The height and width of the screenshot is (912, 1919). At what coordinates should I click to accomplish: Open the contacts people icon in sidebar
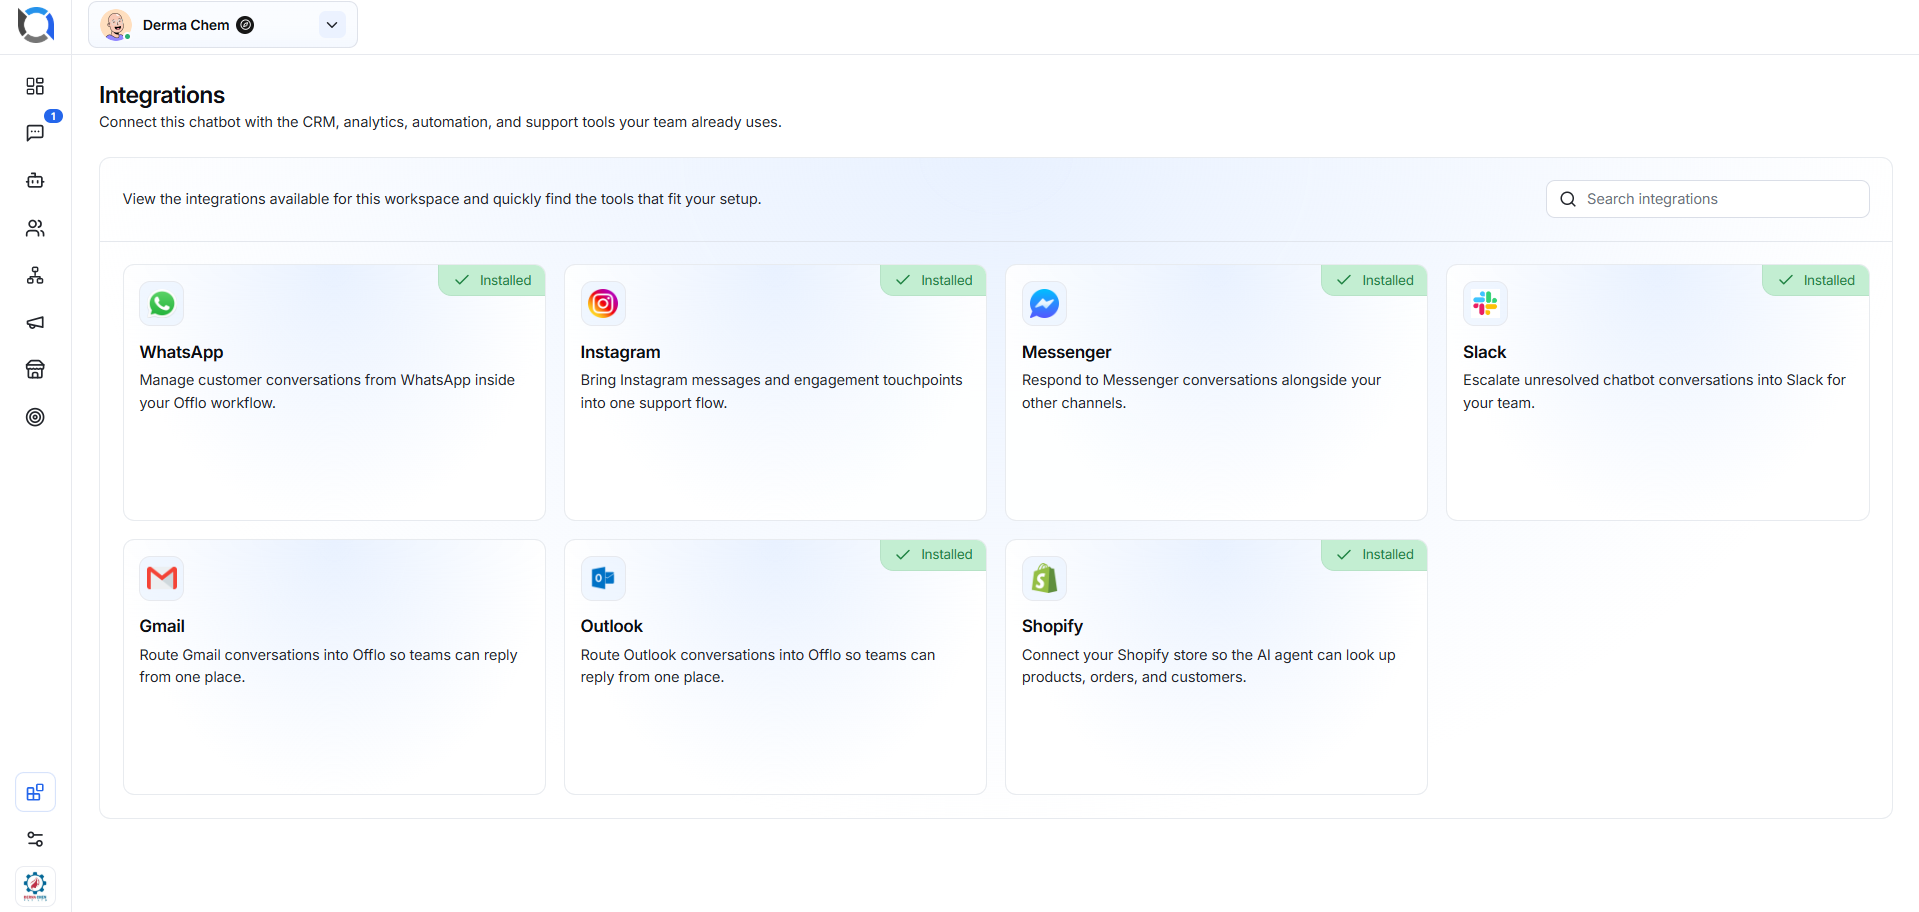click(x=35, y=228)
